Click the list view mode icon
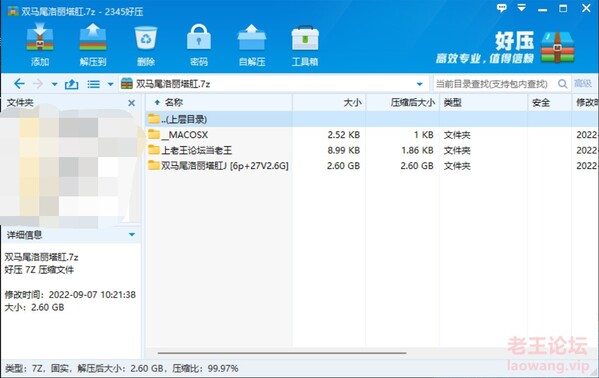The height and width of the screenshot is (378, 599). pos(93,84)
